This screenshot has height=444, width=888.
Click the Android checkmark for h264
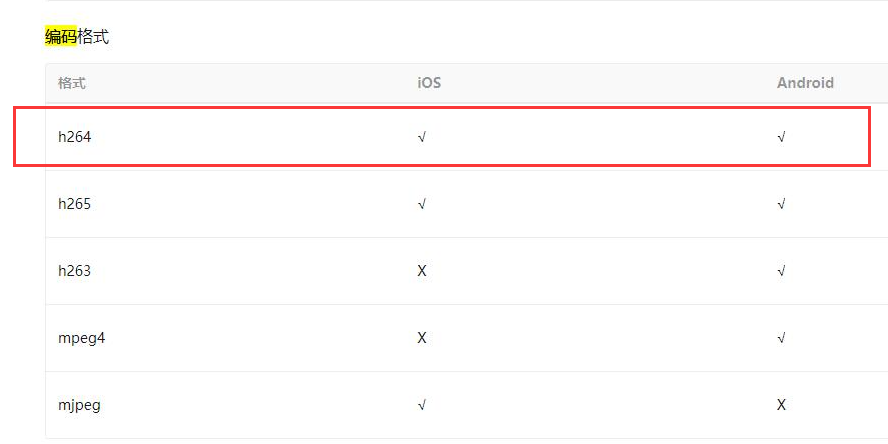[782, 137]
